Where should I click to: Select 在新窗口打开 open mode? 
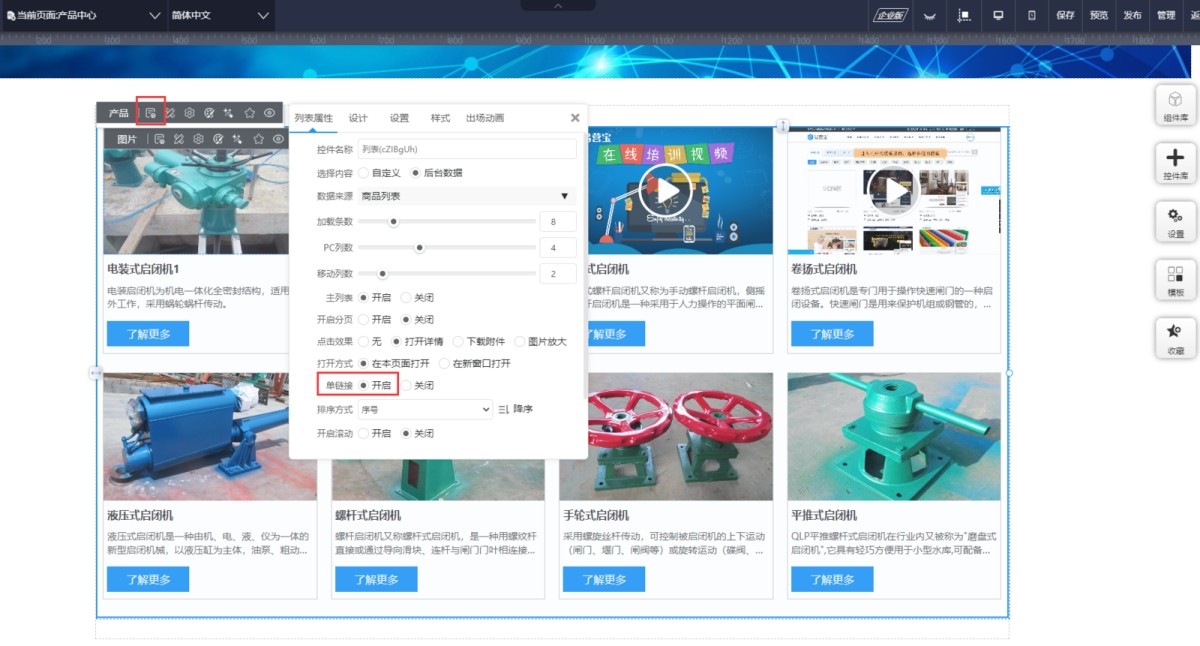[x=445, y=363]
